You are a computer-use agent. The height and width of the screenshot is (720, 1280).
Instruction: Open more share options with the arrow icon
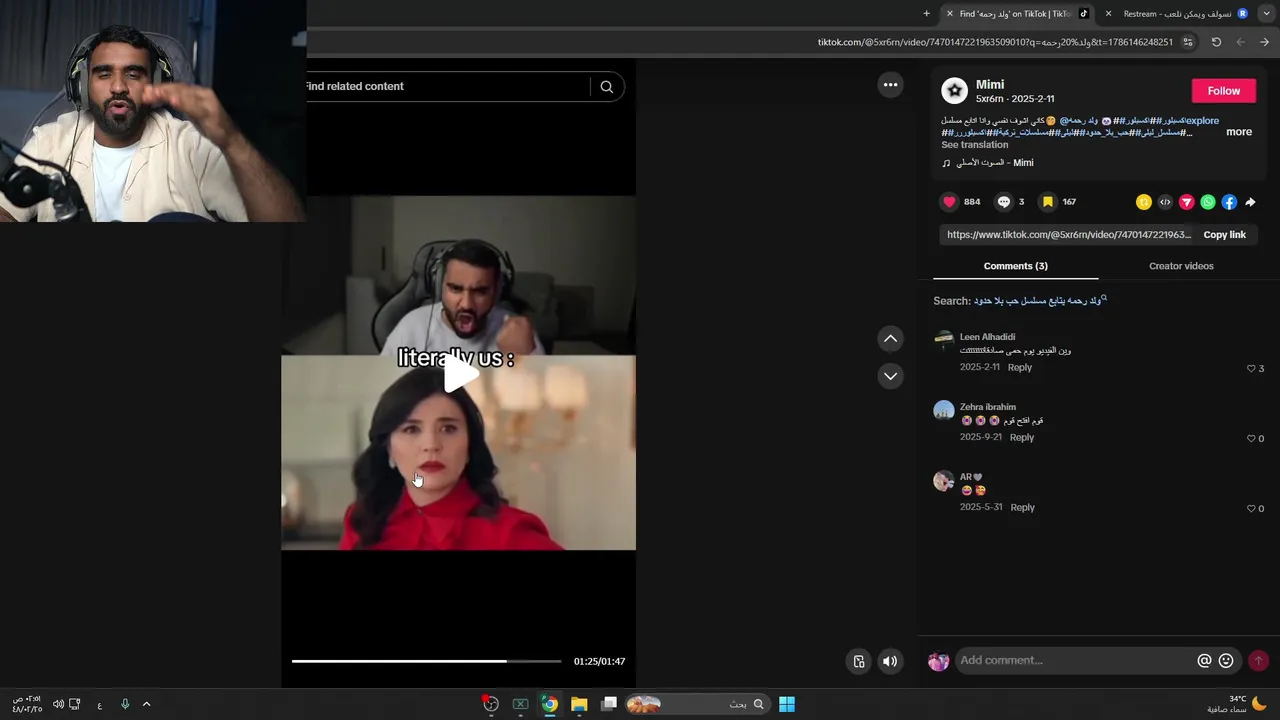click(1250, 202)
